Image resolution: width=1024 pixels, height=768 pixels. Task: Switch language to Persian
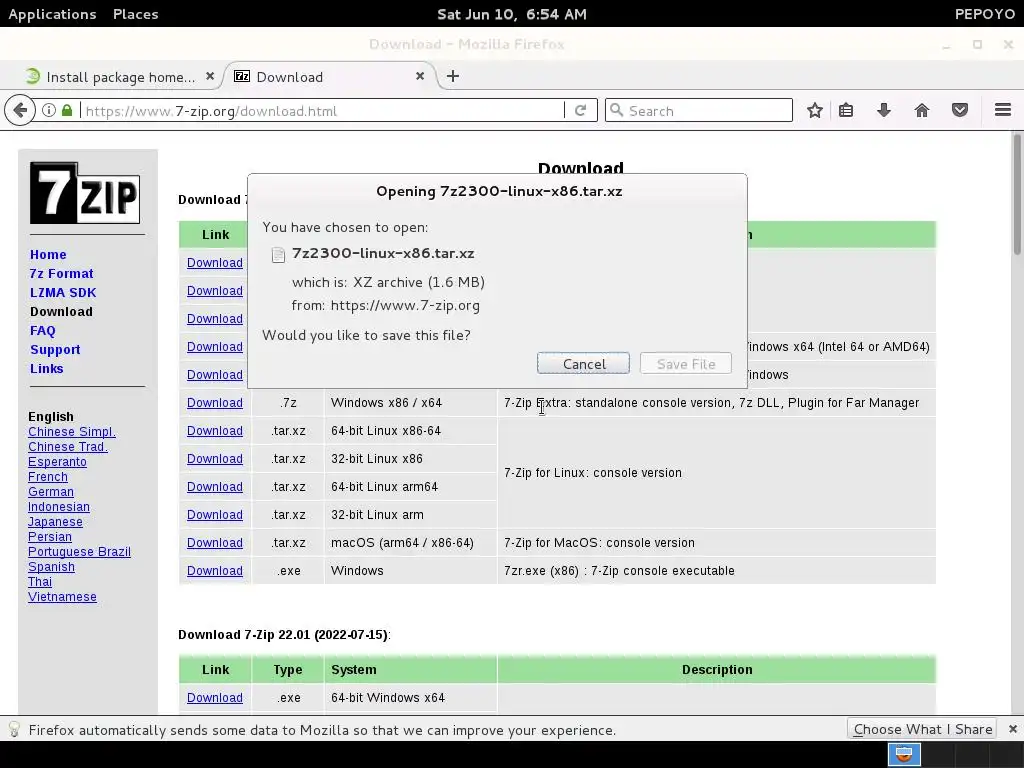coord(50,537)
